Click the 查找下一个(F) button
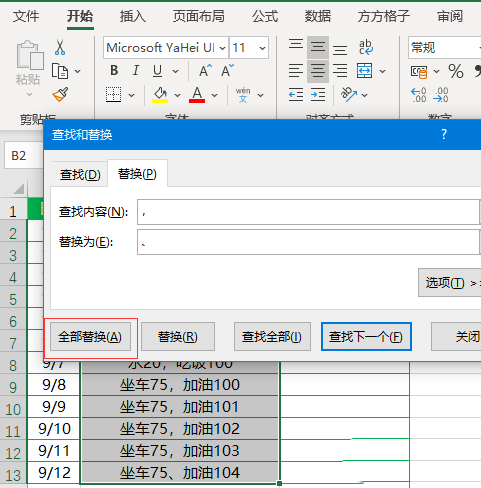Screen dimensions: 481x488 click(x=366, y=337)
